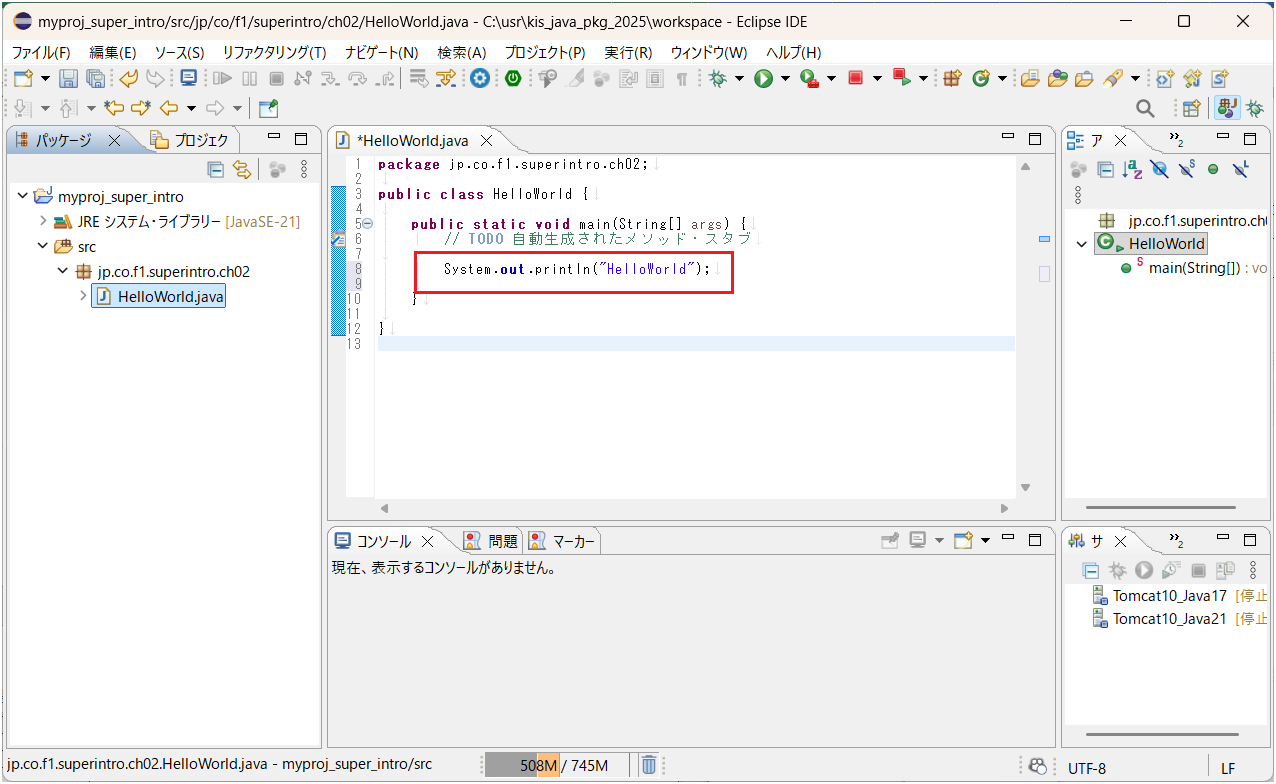Toggle Link with Editor in the Package Explorer
This screenshot has height=784, width=1276.
pos(241,169)
